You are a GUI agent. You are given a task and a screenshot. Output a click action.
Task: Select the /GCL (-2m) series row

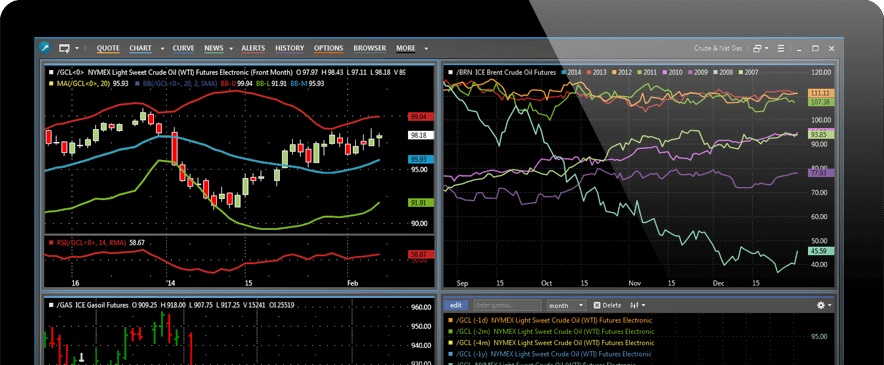point(550,332)
